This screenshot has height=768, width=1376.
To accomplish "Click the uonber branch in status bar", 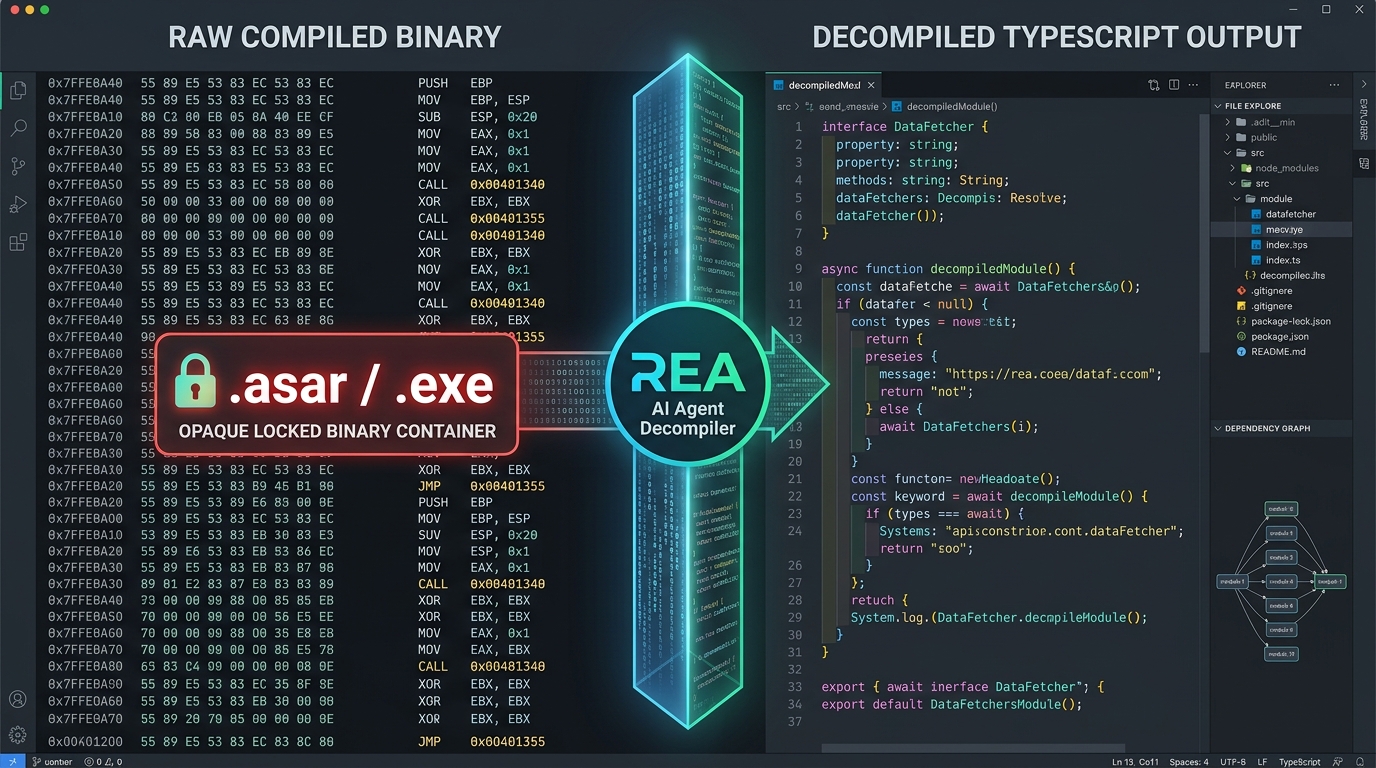I will (x=52, y=761).
